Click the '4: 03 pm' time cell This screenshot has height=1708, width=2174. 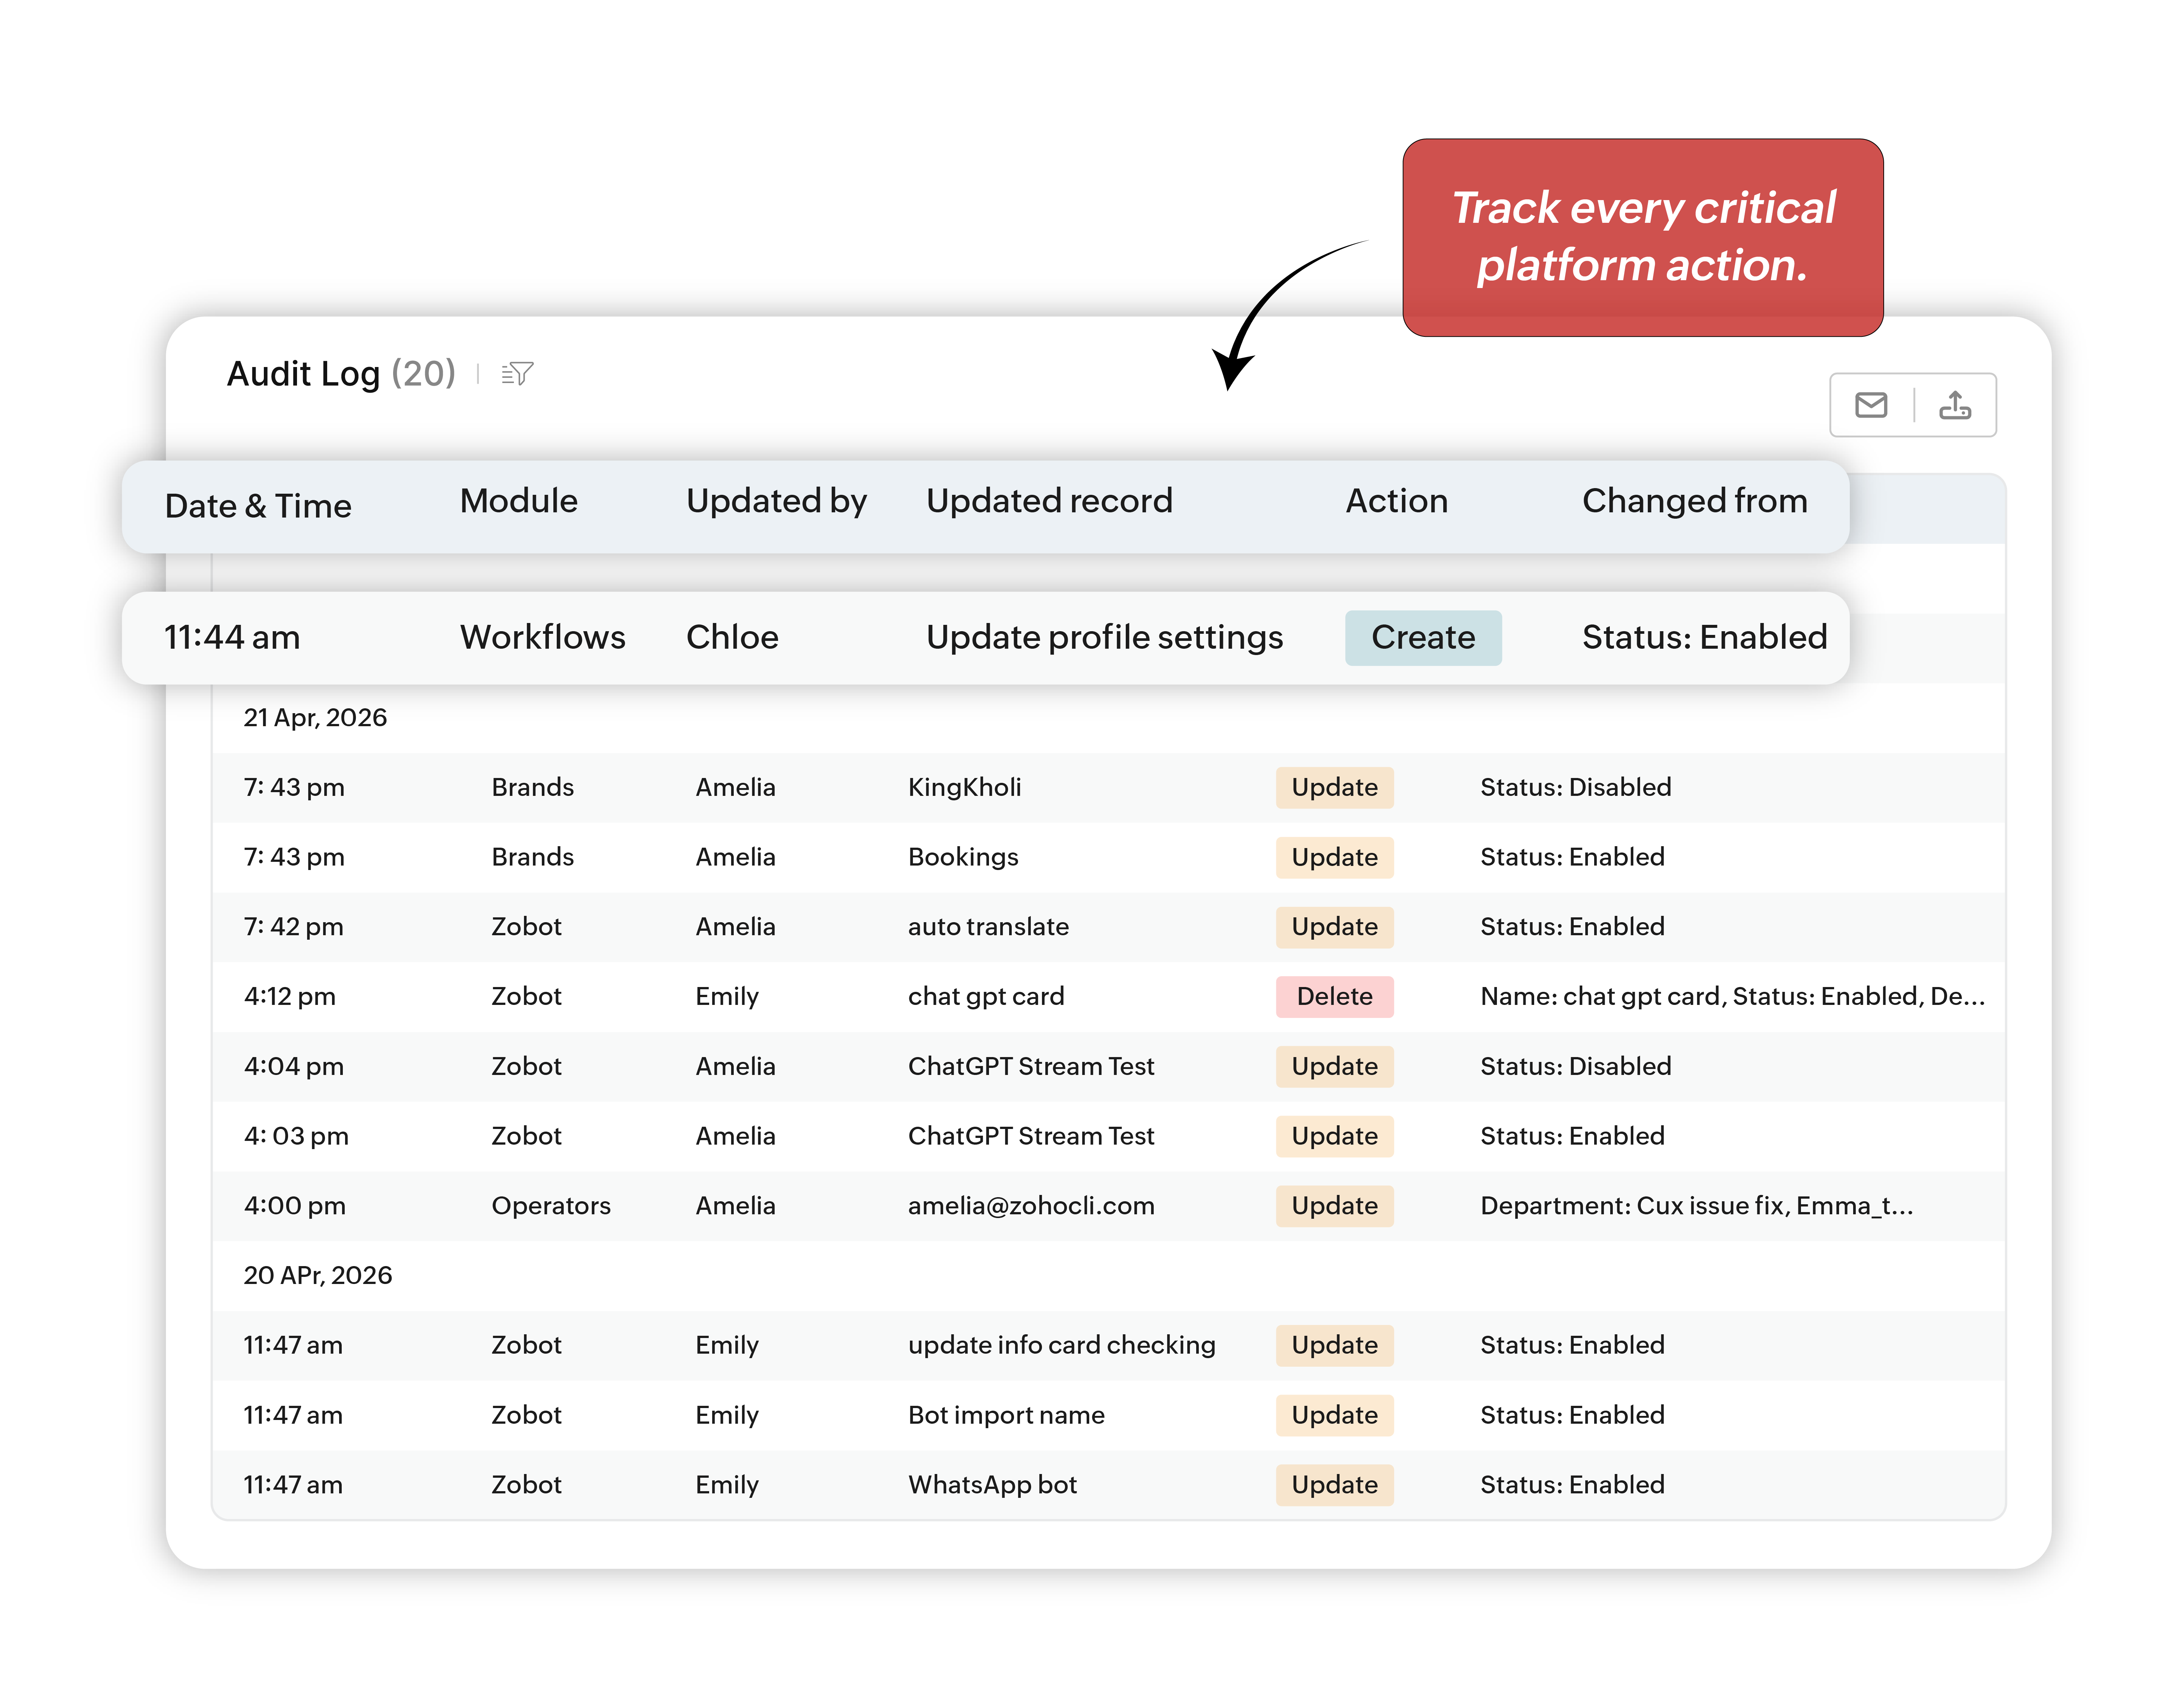click(296, 1137)
